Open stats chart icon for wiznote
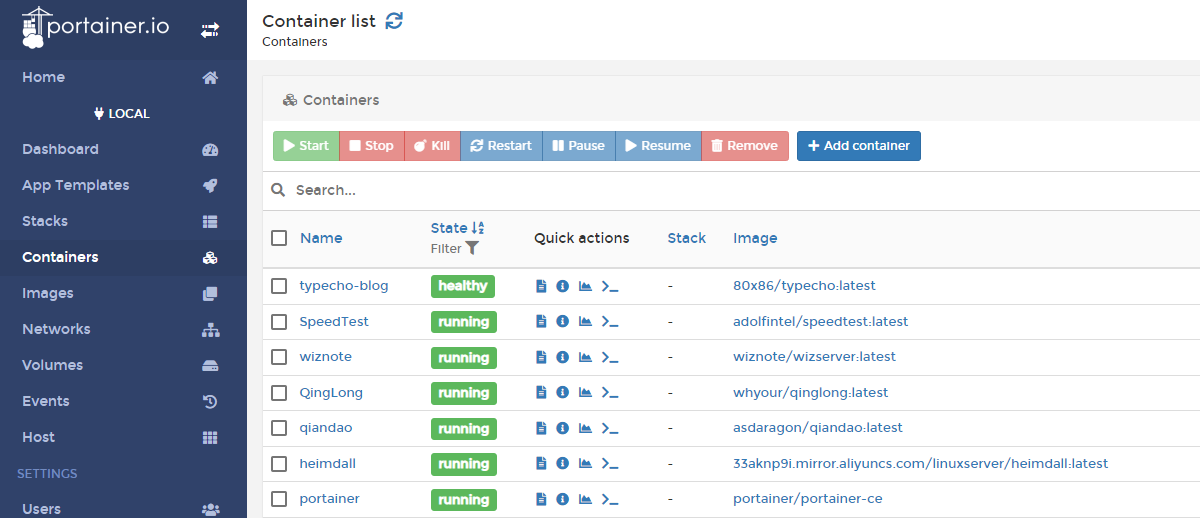1200x518 pixels. 585,358
